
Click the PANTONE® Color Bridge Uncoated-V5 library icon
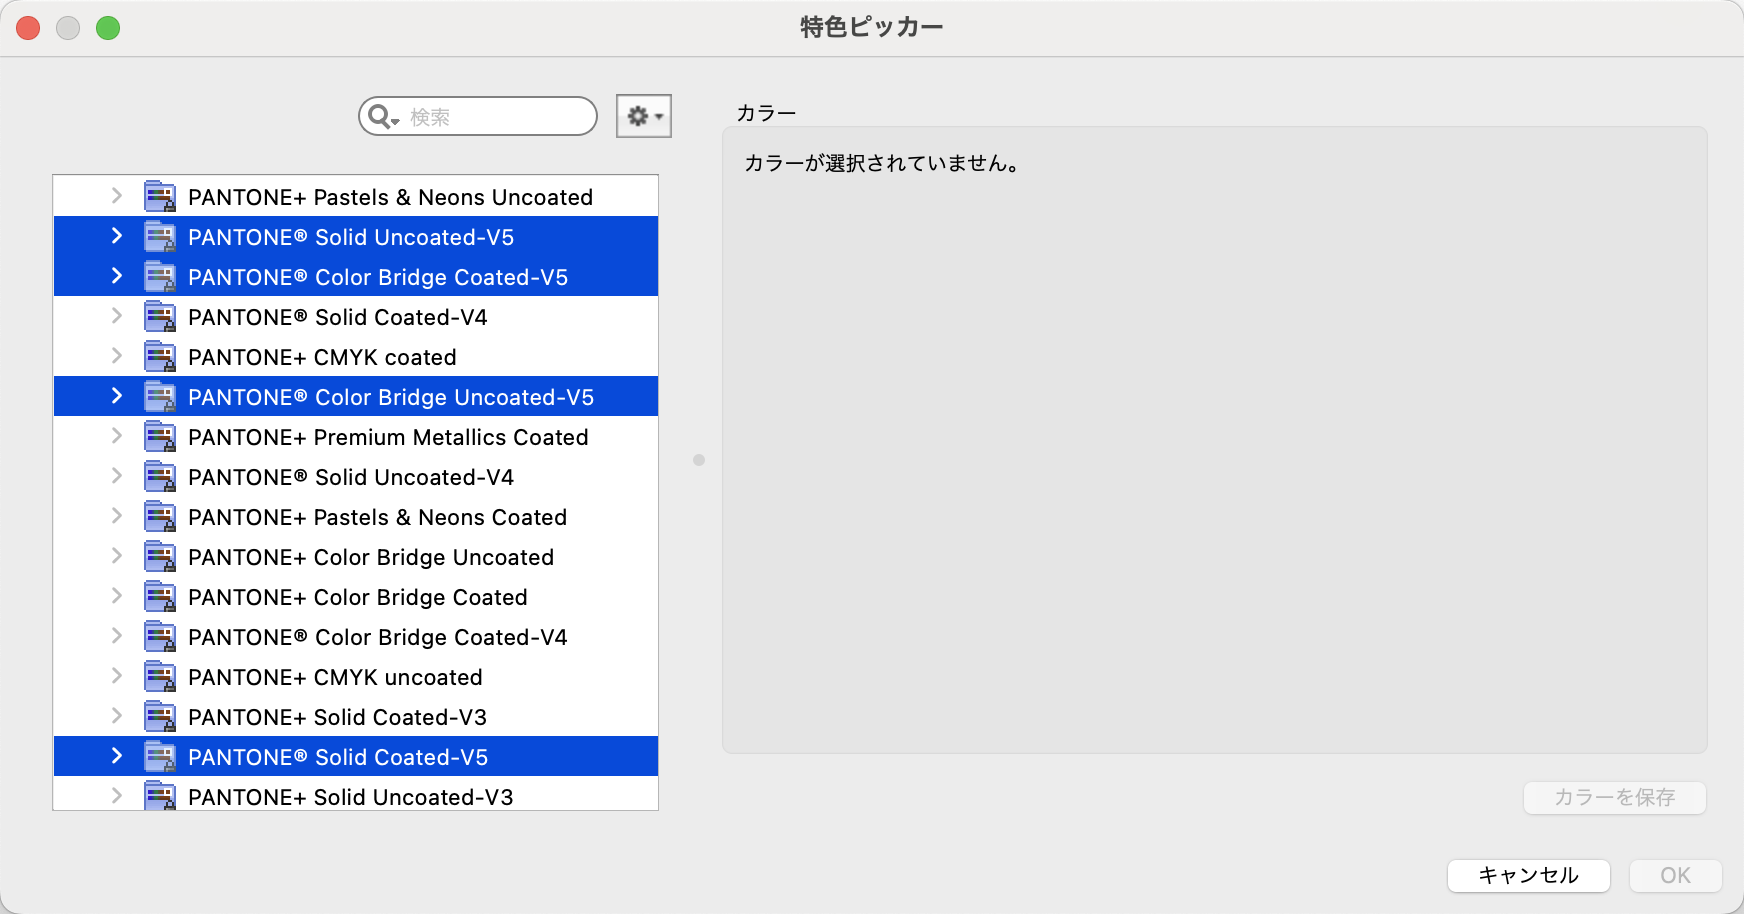click(x=160, y=396)
